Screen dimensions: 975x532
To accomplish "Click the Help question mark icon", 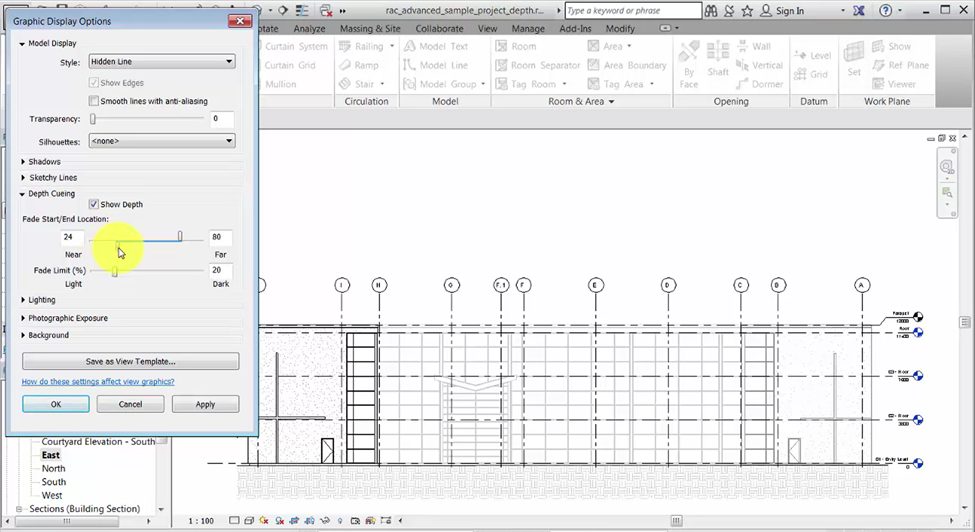I will (887, 11).
